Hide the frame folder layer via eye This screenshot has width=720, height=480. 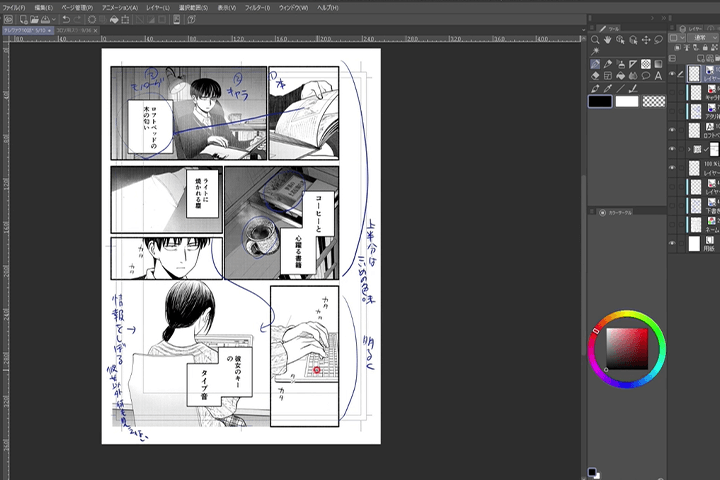tap(672, 149)
